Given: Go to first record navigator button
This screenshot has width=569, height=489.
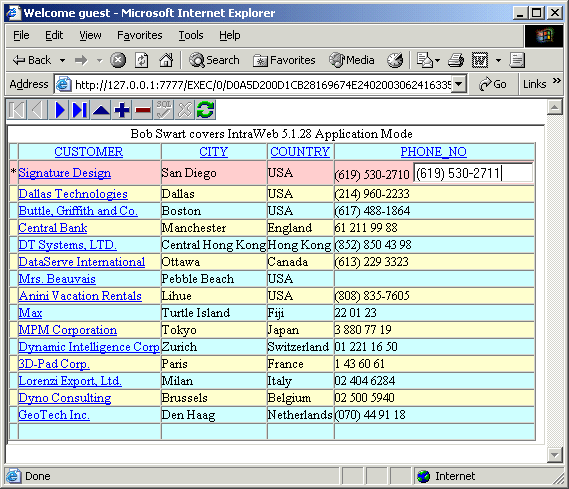Looking at the screenshot, I should pyautogui.click(x=17, y=110).
